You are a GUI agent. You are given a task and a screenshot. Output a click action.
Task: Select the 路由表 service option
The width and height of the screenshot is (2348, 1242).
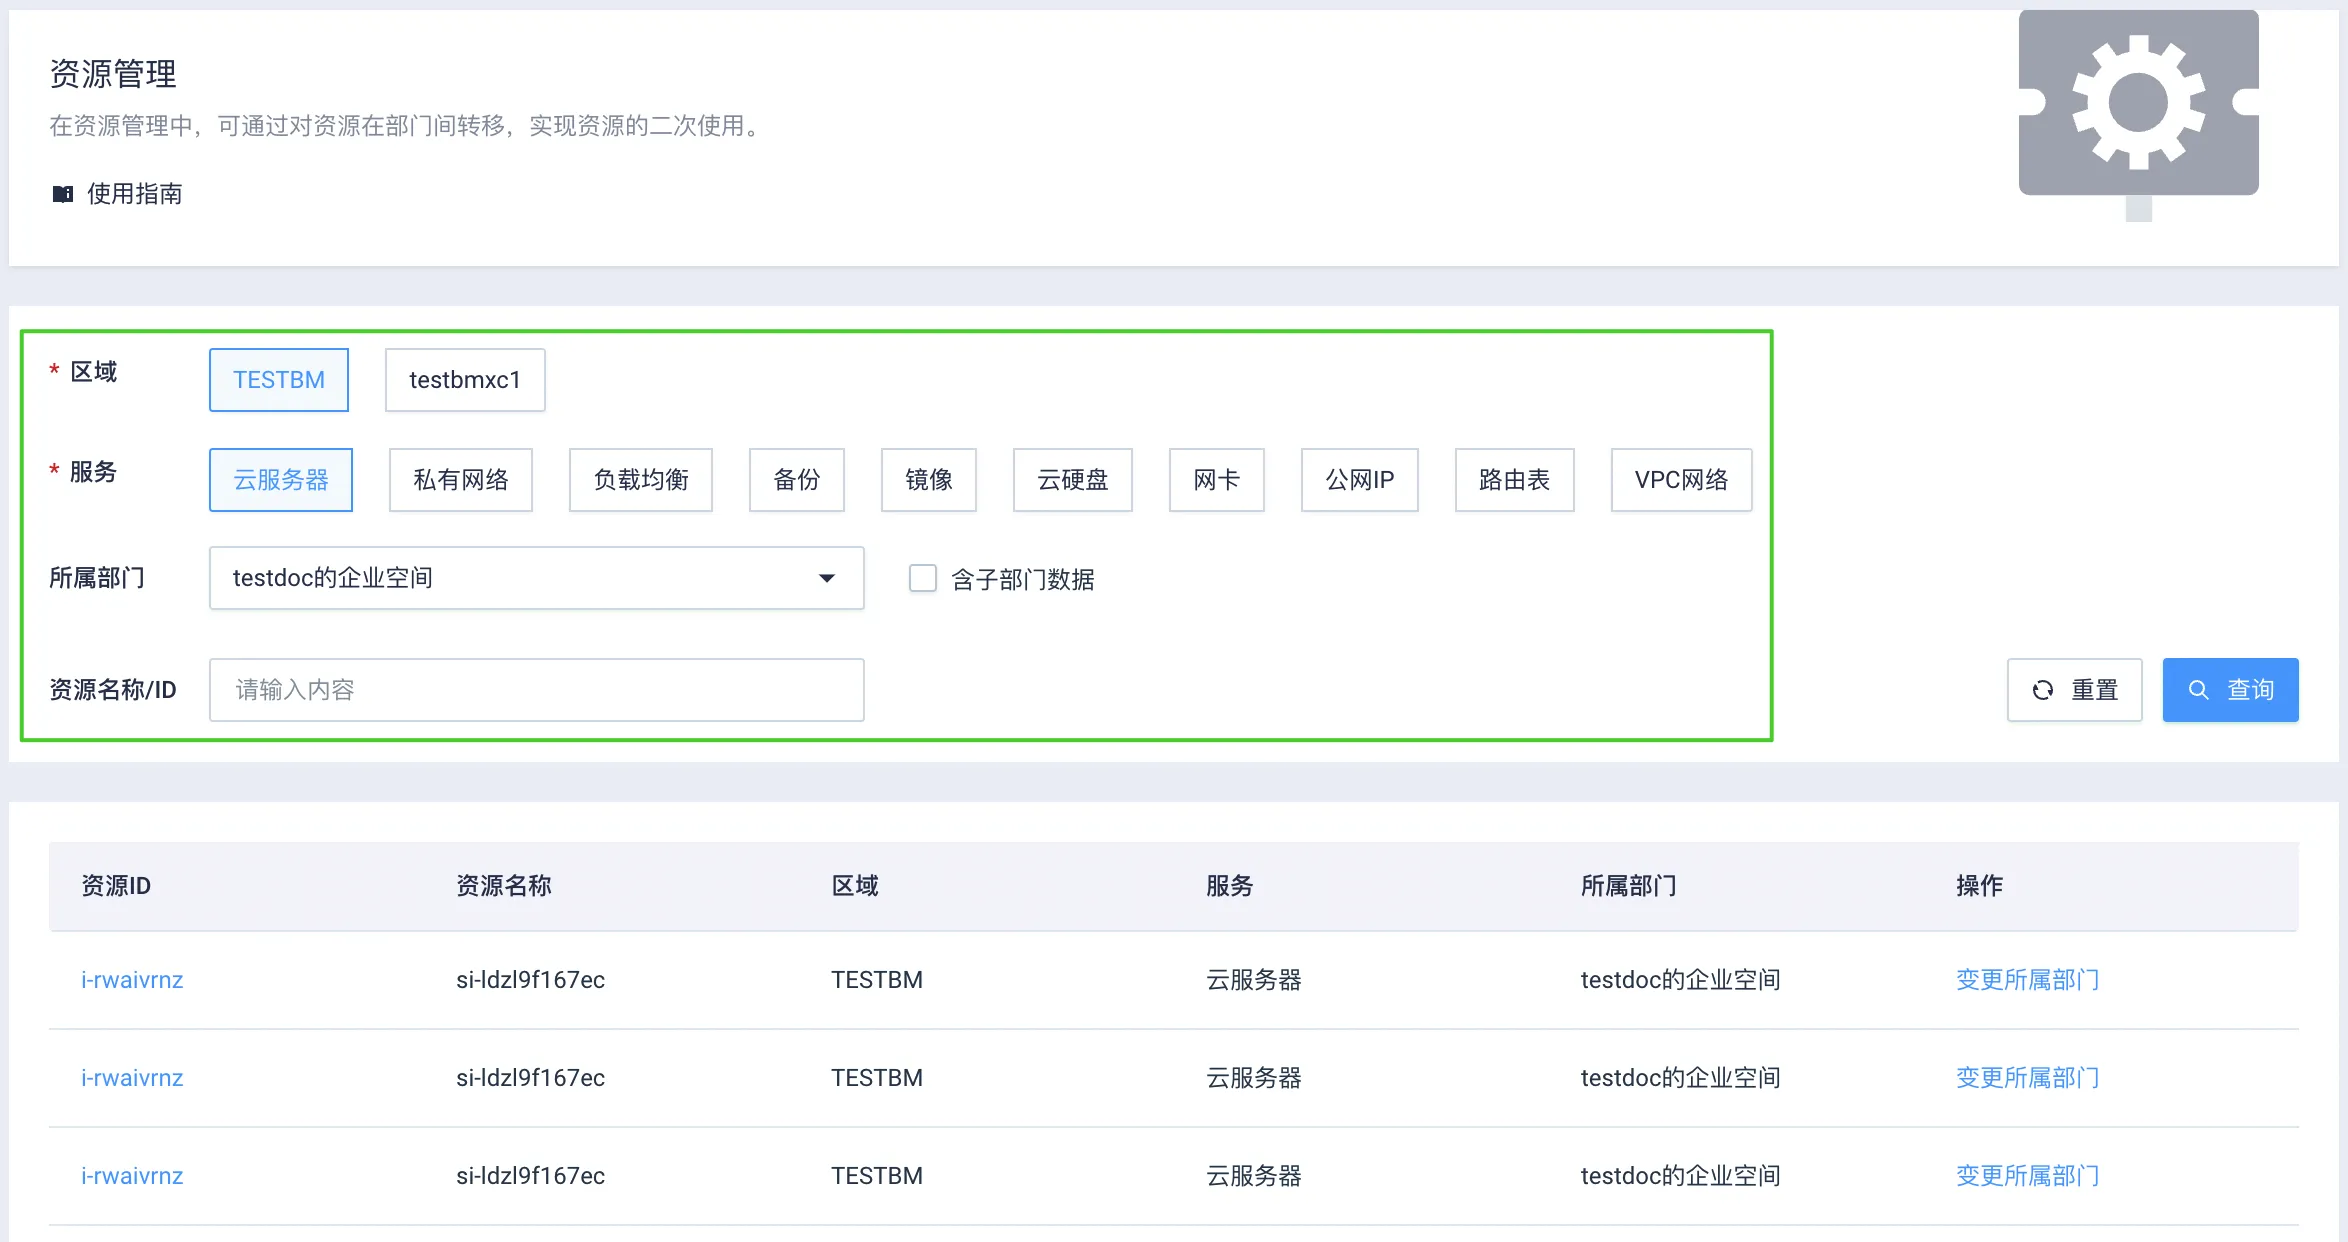click(1514, 480)
